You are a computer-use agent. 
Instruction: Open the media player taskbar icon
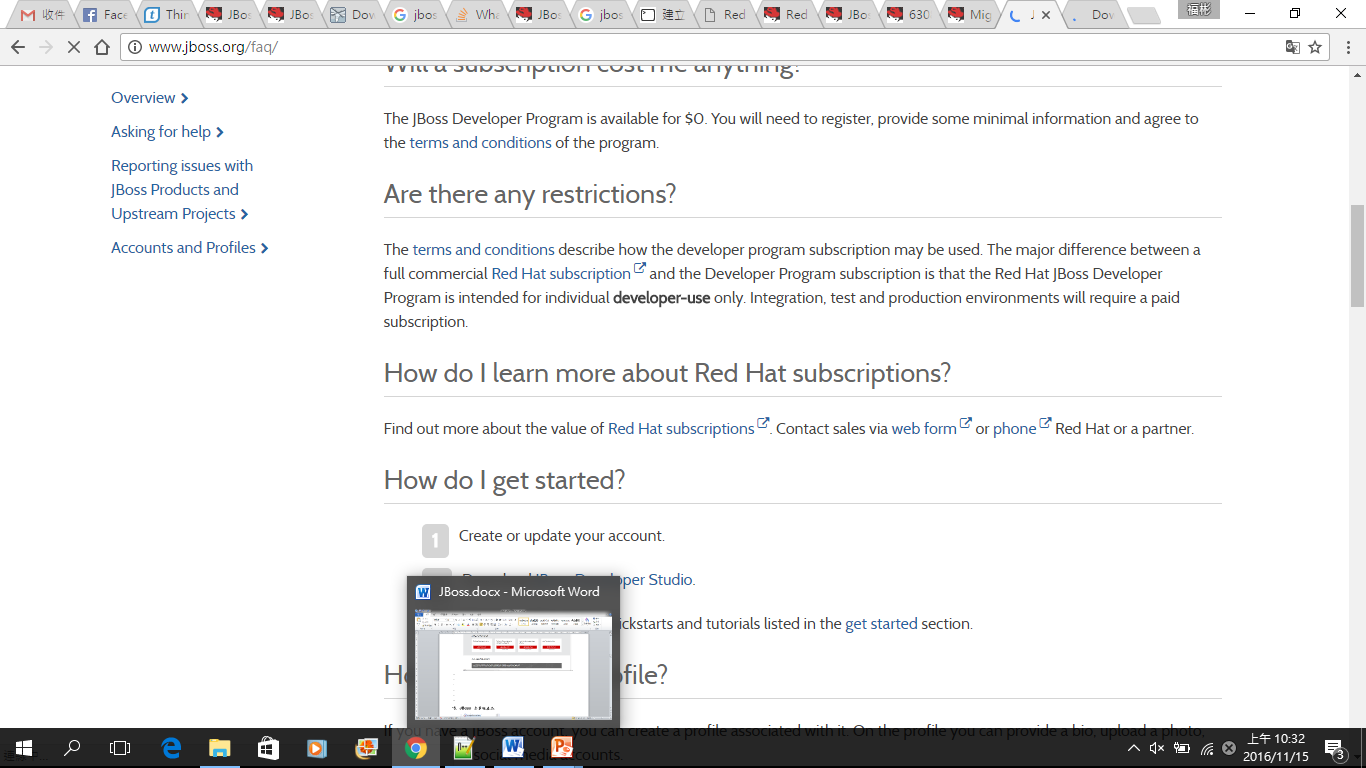(x=317, y=748)
